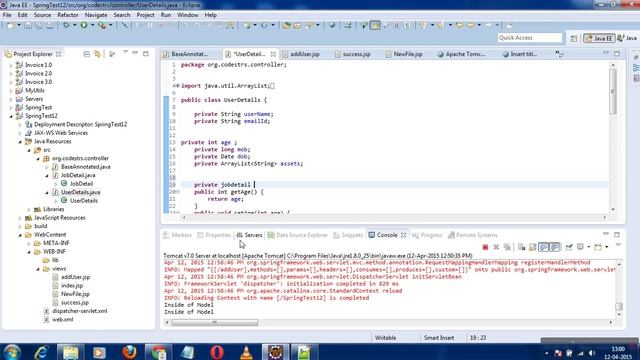640x360 pixels.
Task: Click Pin Console icon
Action: (x=569, y=247)
